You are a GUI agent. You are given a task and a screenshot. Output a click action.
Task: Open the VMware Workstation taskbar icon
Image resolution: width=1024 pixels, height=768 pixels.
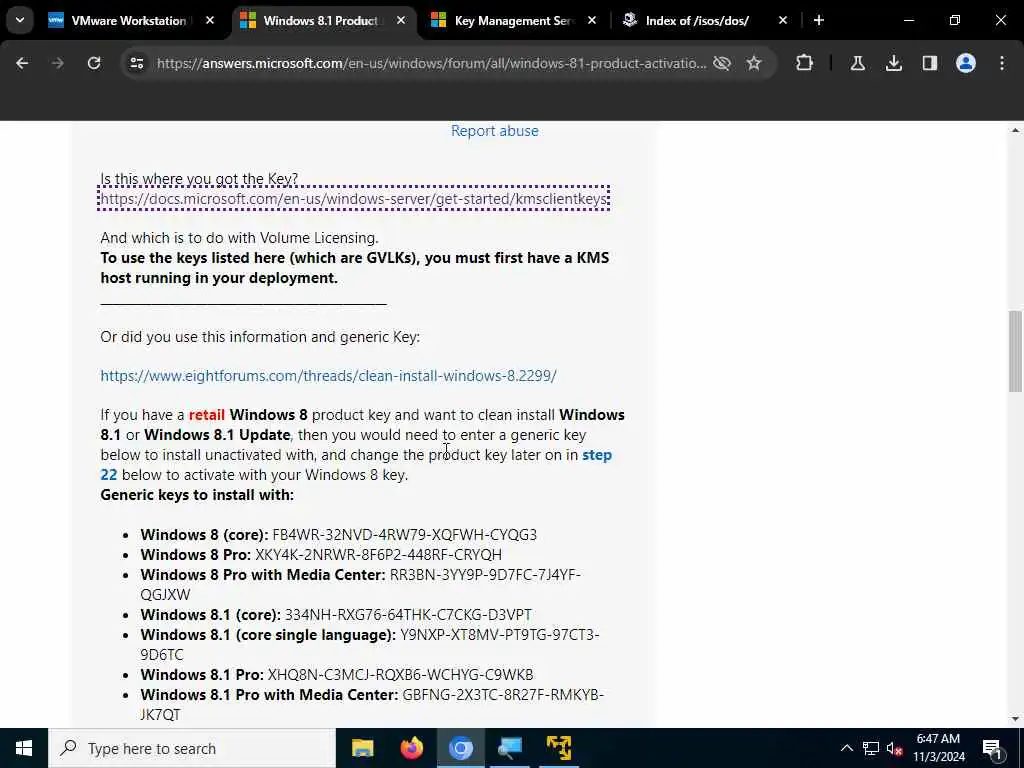[x=559, y=748]
